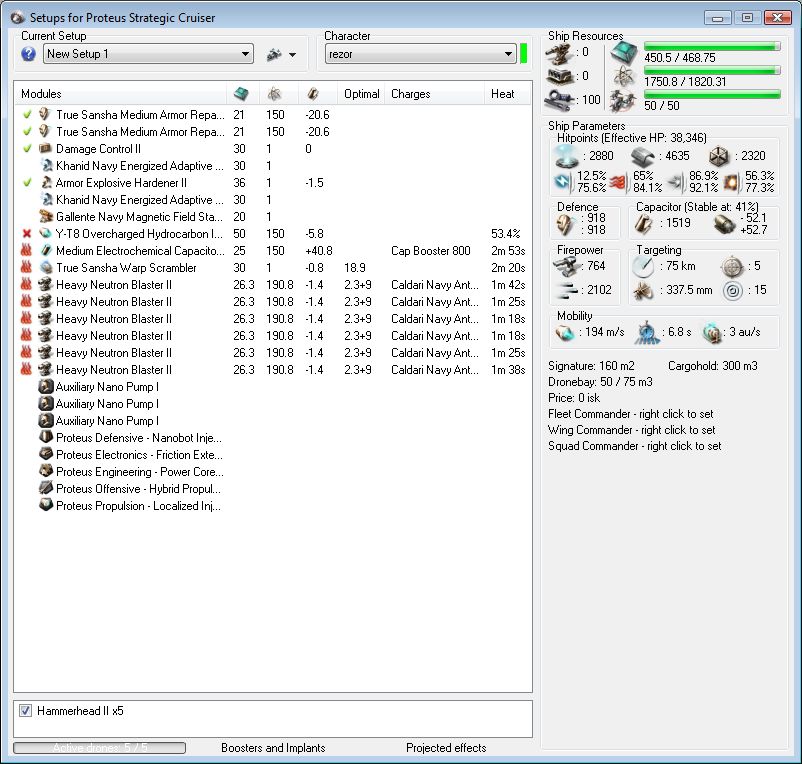Click the max velocity icon showing 194 m/s
802x764 pixels.
coord(565,332)
